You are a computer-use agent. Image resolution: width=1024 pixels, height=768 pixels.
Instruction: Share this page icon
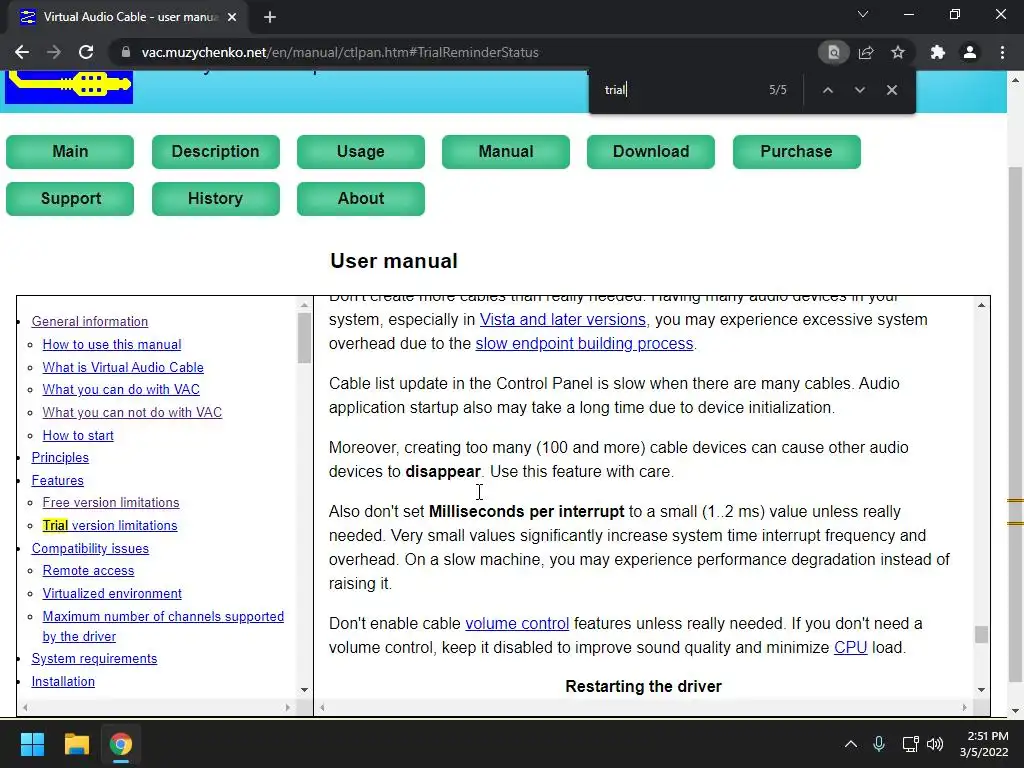[866, 52]
